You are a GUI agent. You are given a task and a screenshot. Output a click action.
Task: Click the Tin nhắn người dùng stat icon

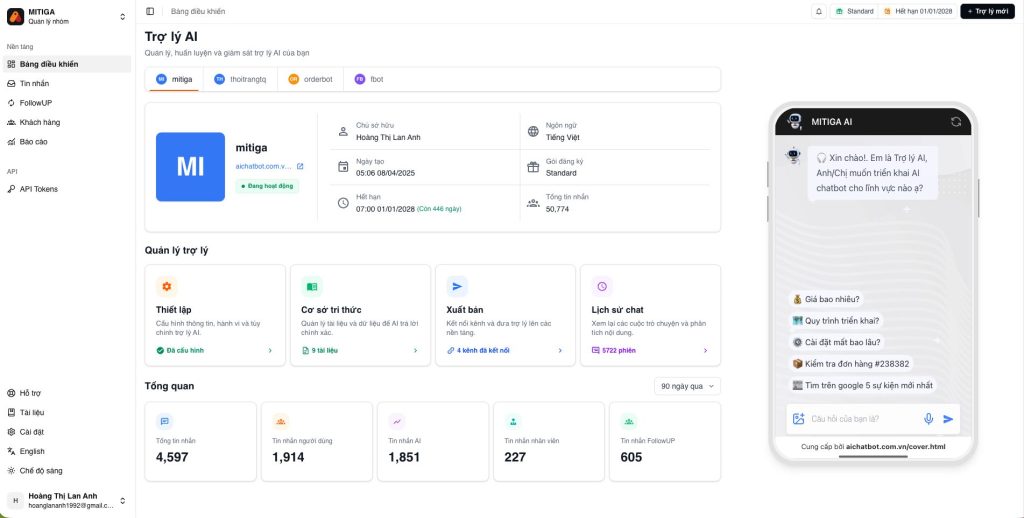[x=281, y=421]
